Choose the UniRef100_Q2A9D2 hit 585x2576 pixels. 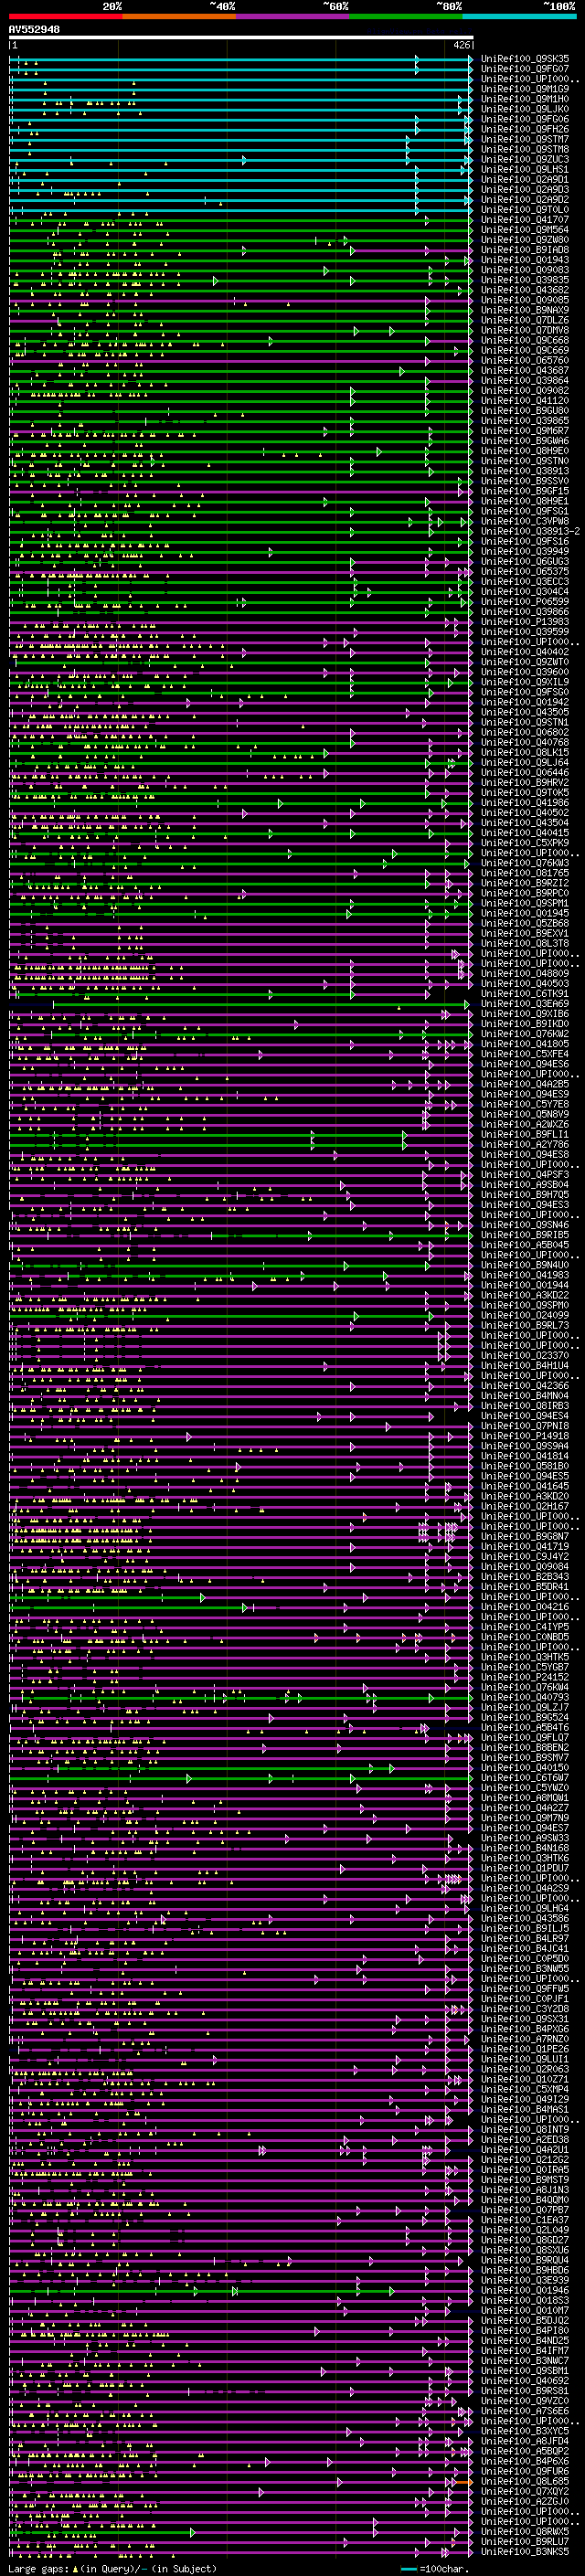click(525, 200)
